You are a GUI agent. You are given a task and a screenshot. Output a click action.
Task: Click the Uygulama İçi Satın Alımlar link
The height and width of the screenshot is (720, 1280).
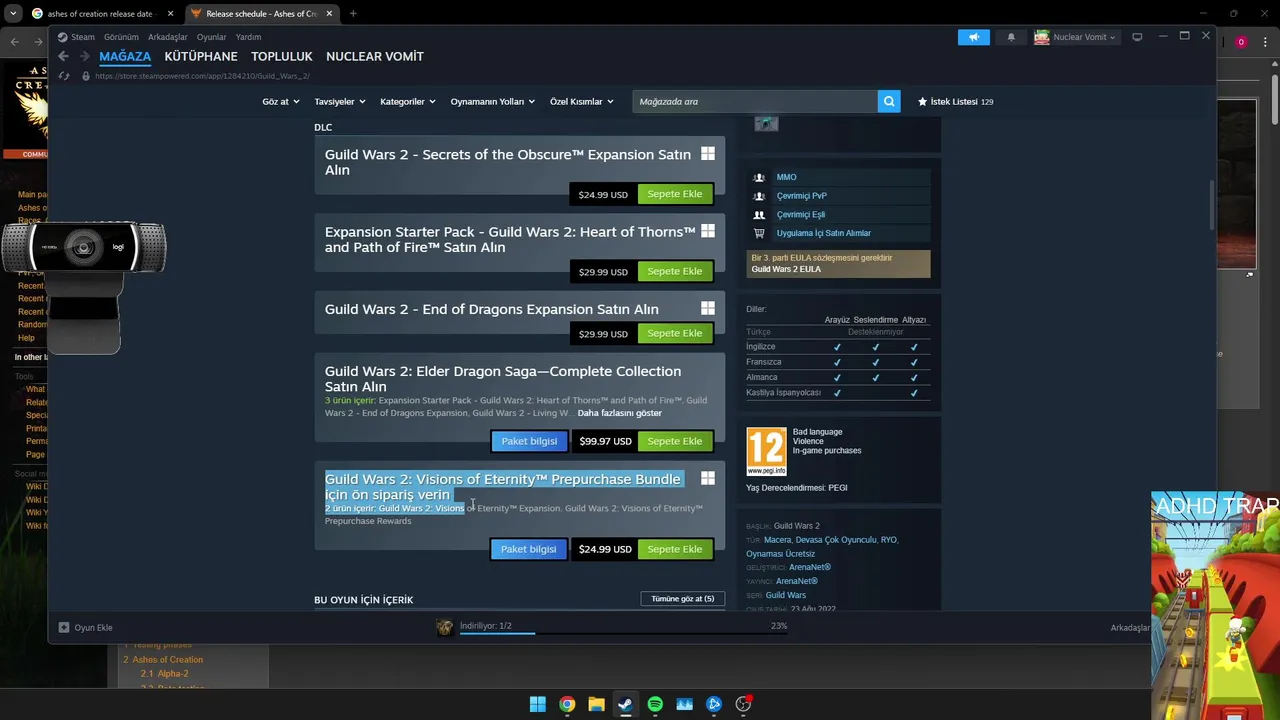(x=823, y=233)
